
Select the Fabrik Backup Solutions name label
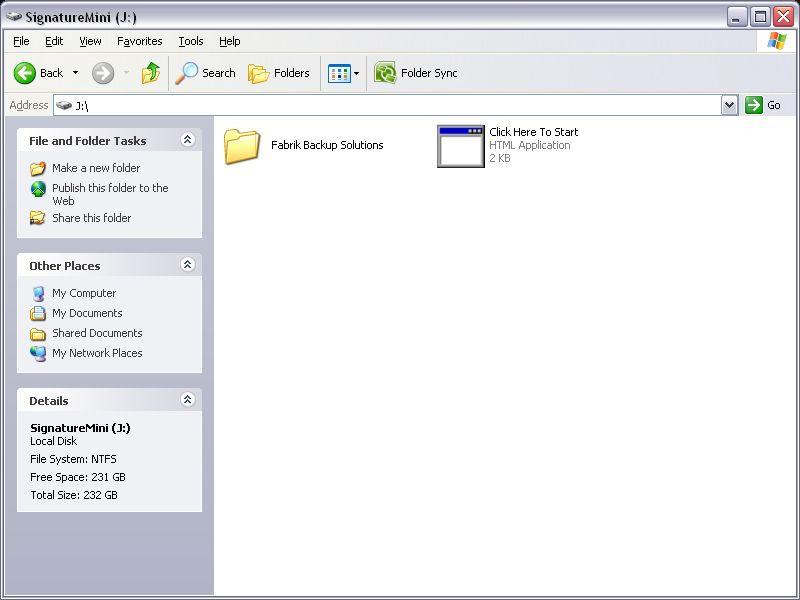coord(327,145)
